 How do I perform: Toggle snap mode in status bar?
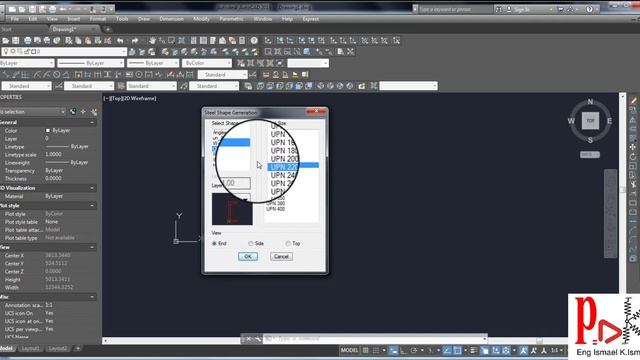click(376, 350)
